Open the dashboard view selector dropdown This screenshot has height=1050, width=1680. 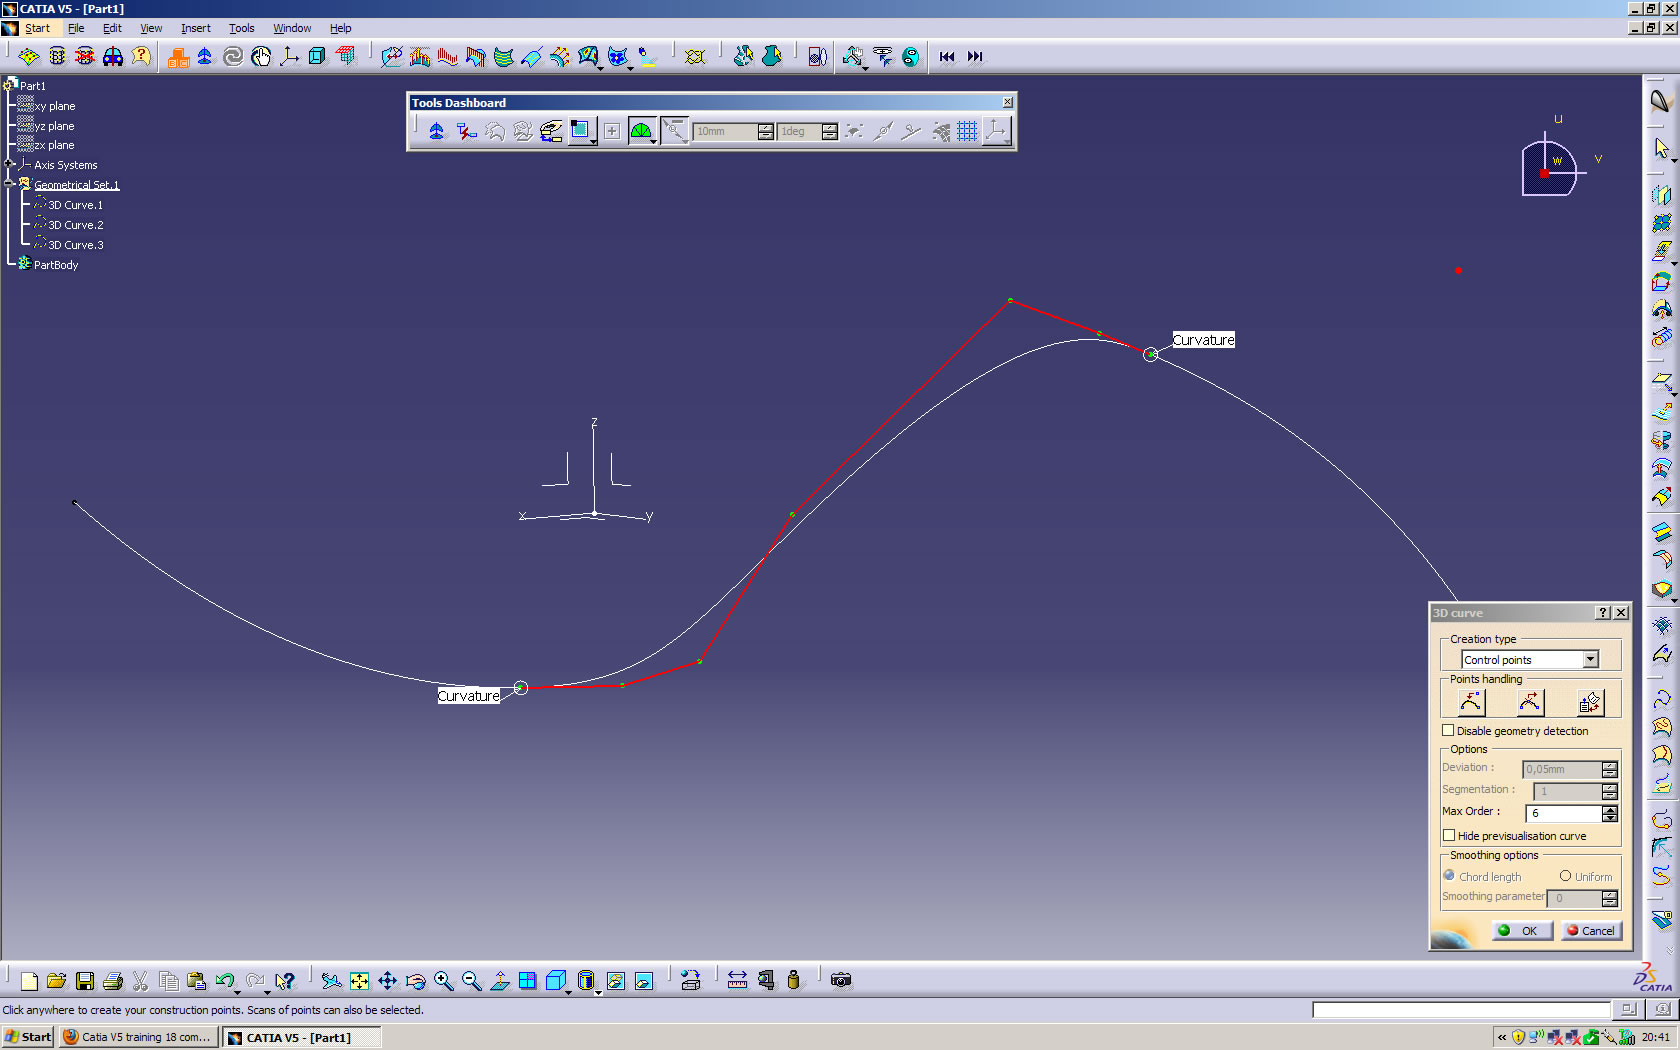[x=592, y=141]
